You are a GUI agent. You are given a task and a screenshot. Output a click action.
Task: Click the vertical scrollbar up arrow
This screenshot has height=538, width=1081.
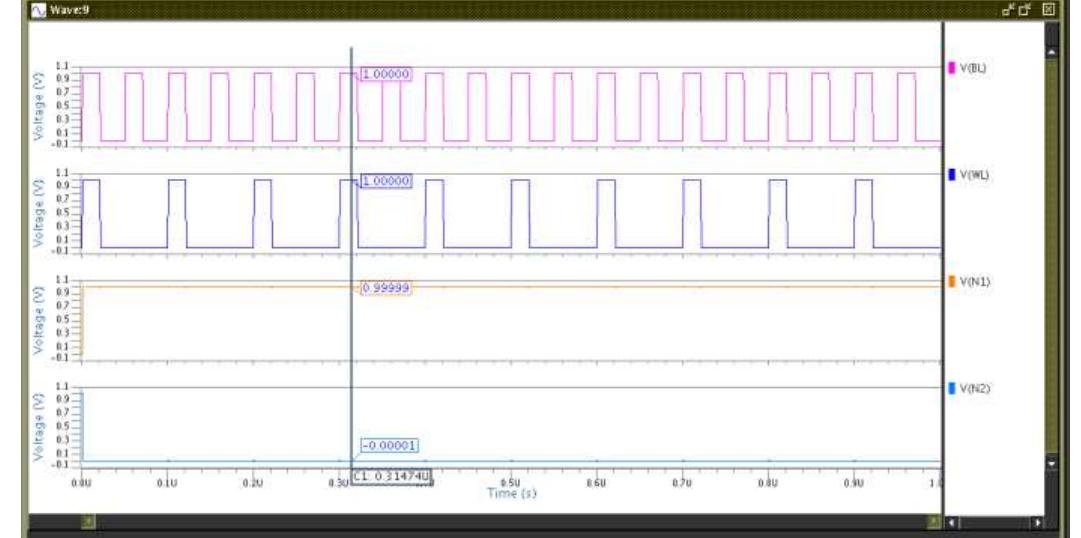click(1051, 52)
